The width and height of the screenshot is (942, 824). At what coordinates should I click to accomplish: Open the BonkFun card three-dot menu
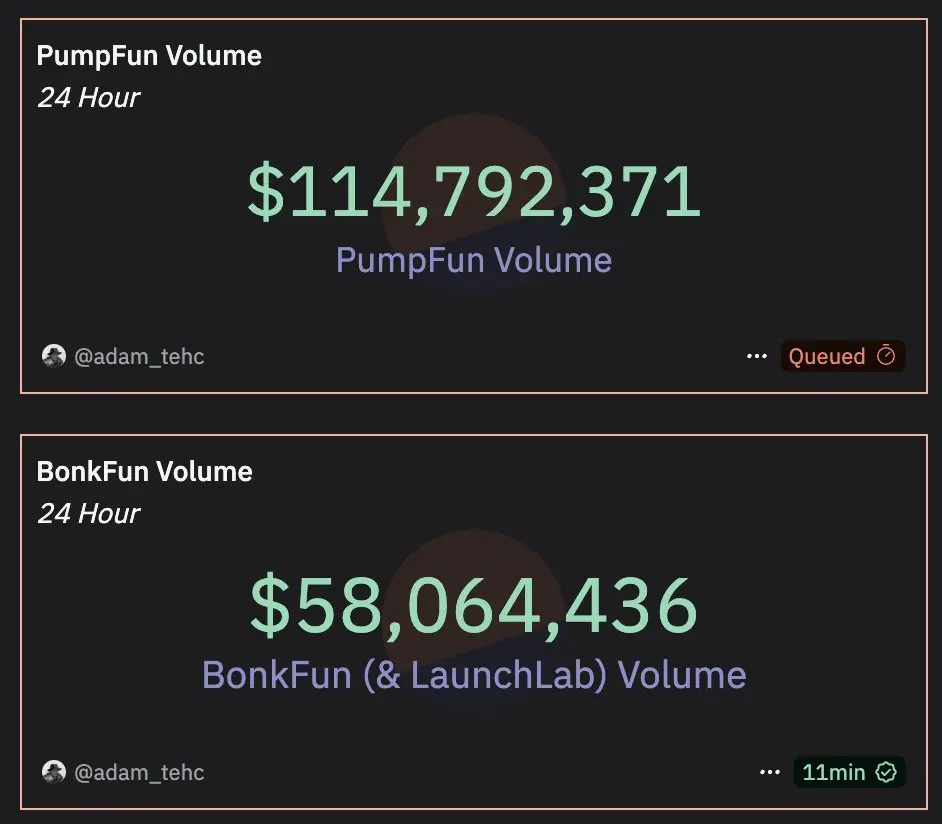[770, 772]
